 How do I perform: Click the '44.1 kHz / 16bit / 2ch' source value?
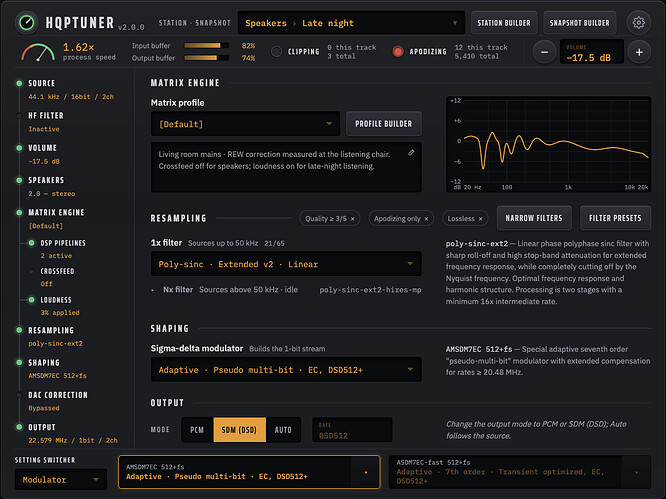click(71, 97)
